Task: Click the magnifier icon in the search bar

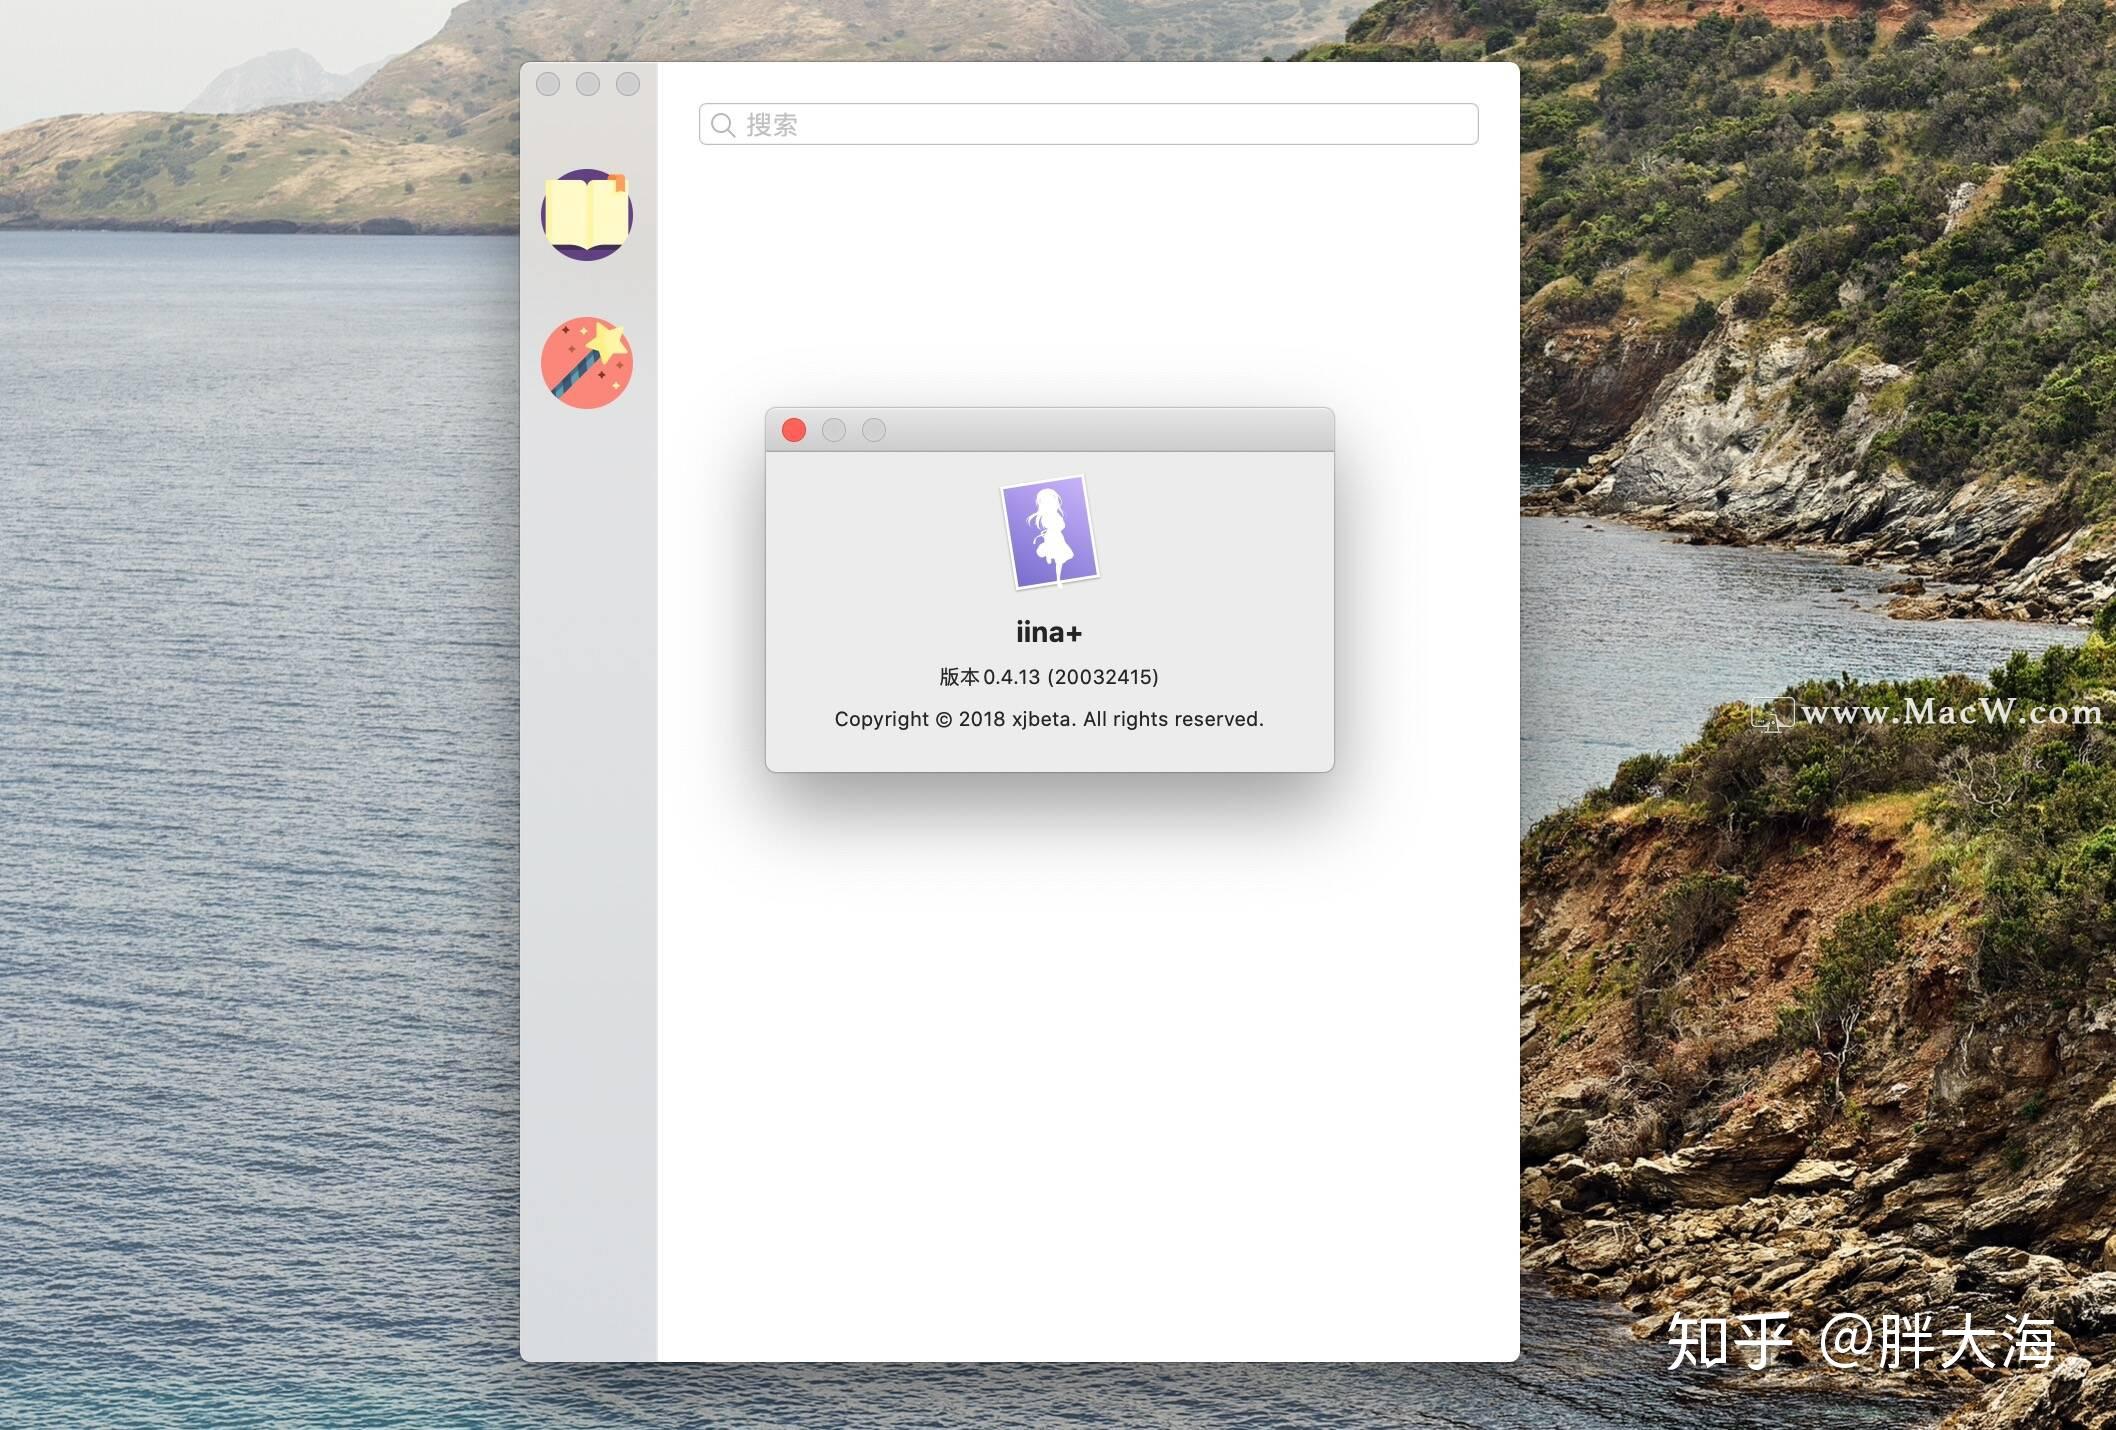Action: (724, 124)
